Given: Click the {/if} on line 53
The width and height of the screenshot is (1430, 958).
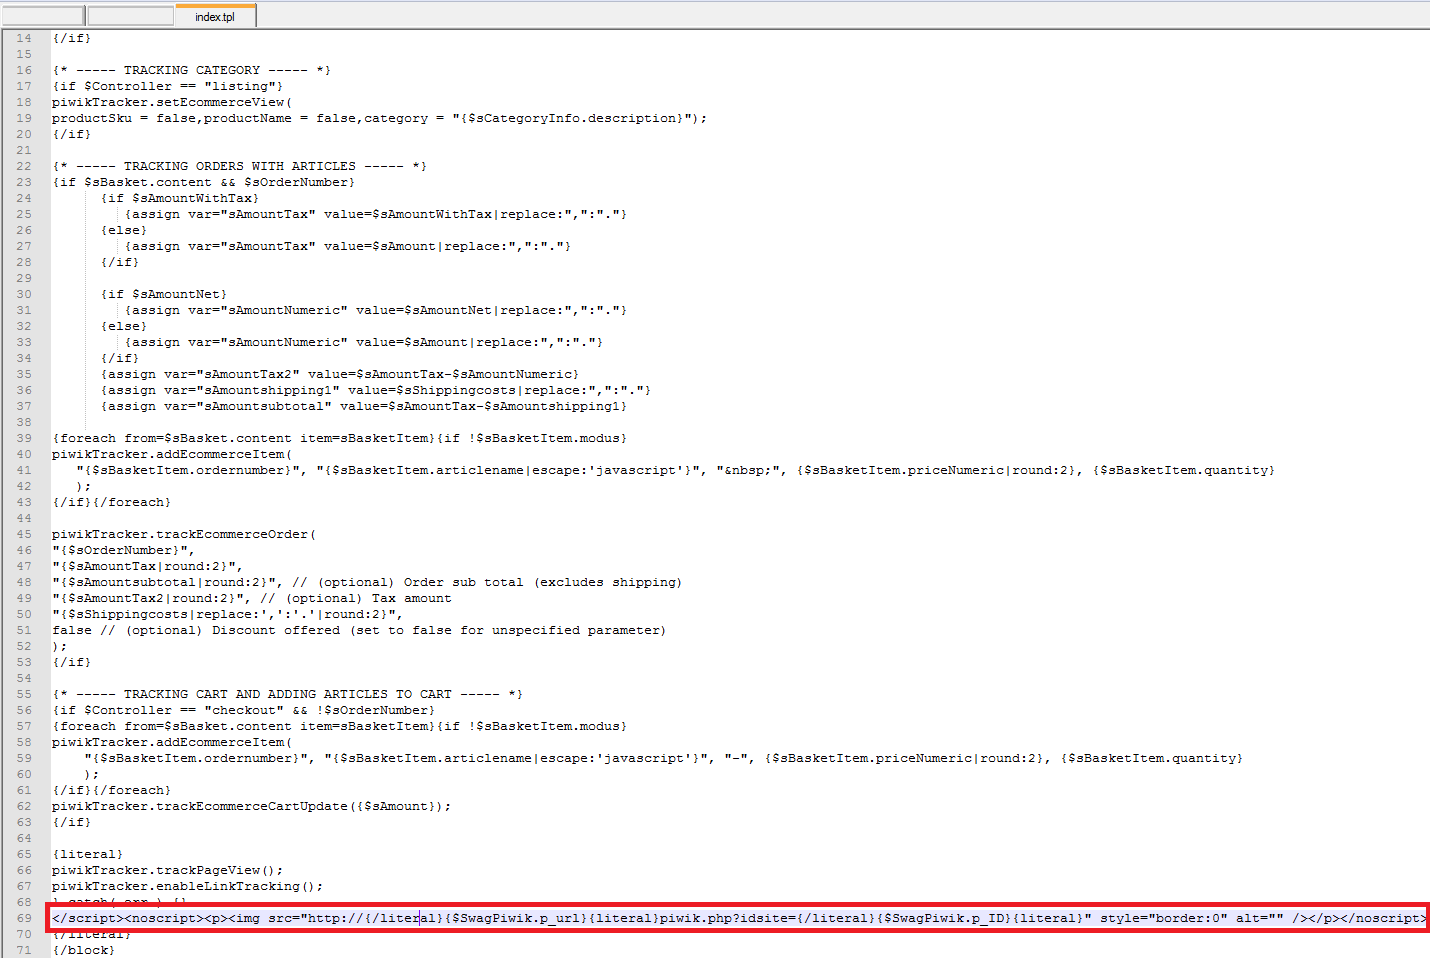Looking at the screenshot, I should coord(72,662).
